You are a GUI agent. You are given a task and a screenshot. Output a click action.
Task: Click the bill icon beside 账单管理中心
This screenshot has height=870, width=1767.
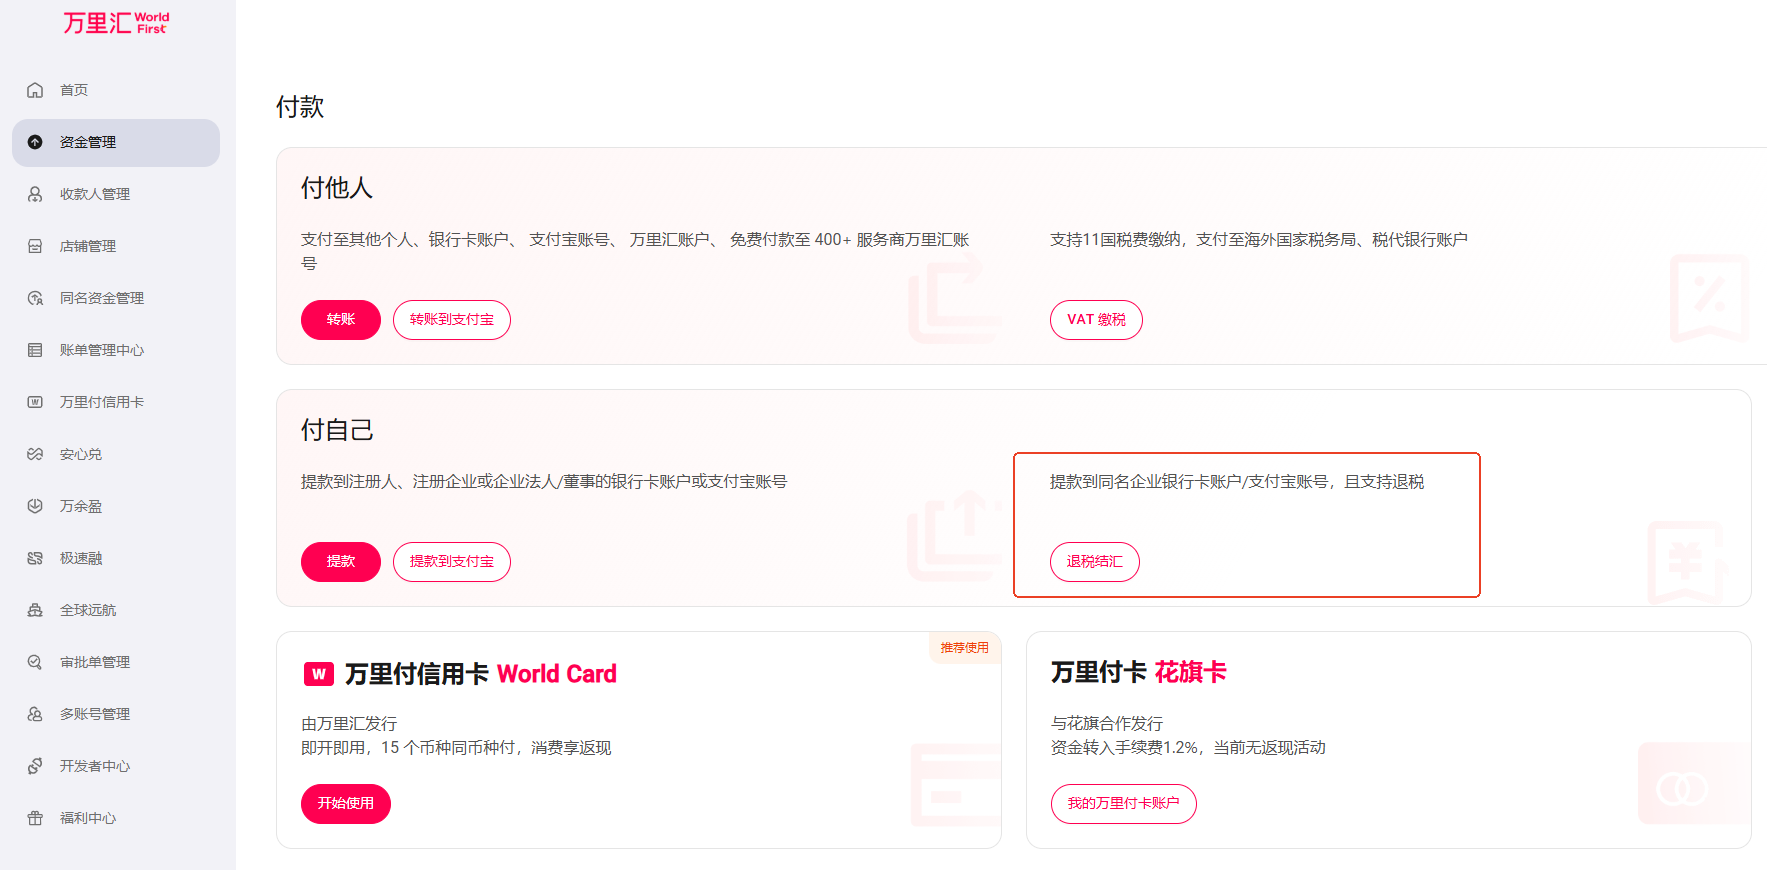(35, 350)
